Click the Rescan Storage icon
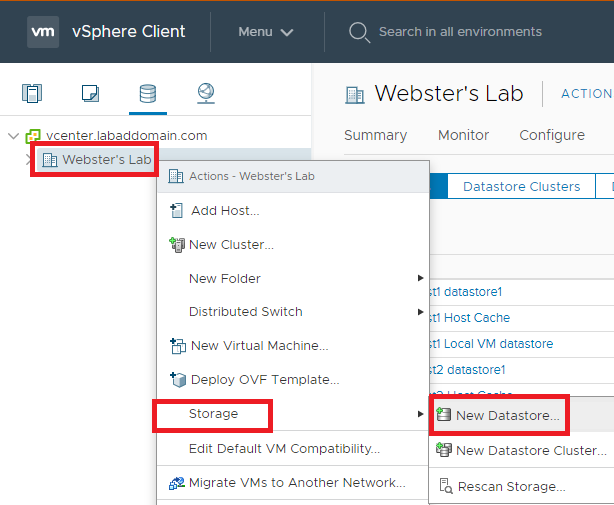Image resolution: width=614 pixels, height=505 pixels. [x=444, y=487]
